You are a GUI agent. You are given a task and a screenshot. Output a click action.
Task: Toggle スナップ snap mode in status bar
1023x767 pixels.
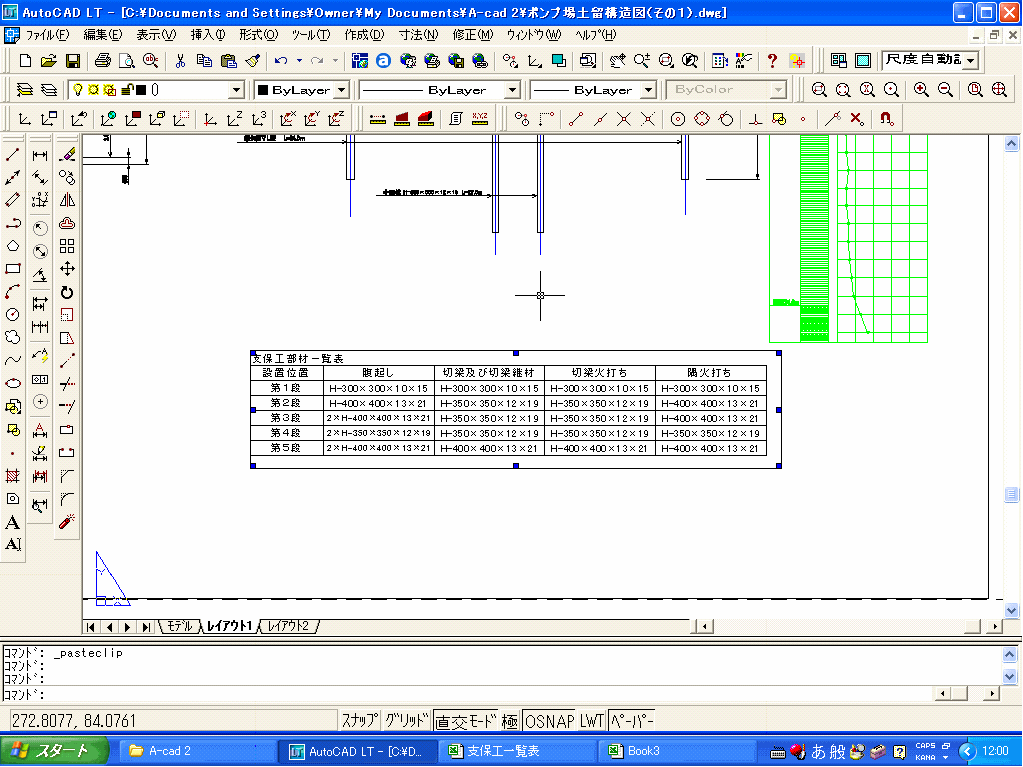pyautogui.click(x=359, y=721)
